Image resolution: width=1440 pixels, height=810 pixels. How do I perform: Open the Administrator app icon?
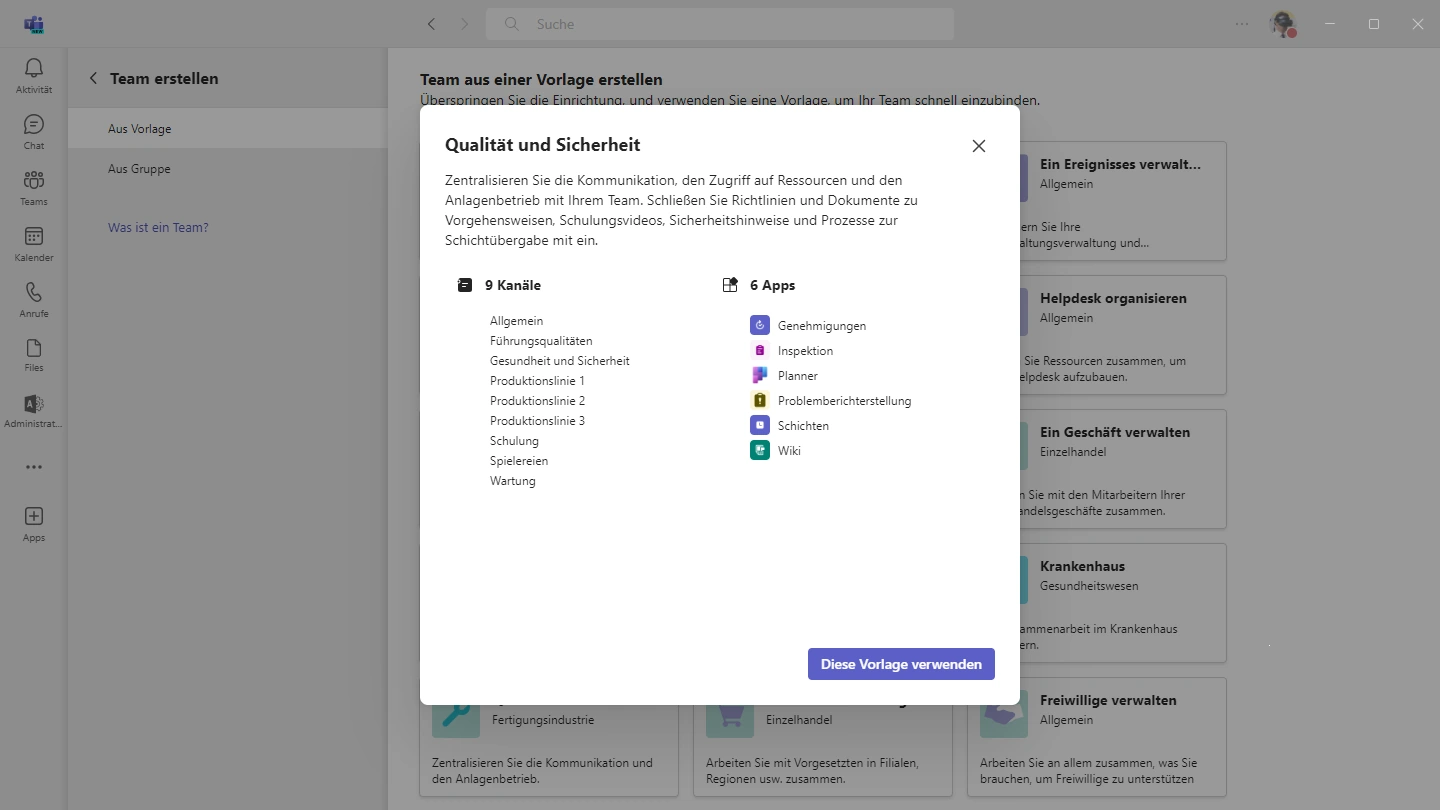click(x=34, y=410)
